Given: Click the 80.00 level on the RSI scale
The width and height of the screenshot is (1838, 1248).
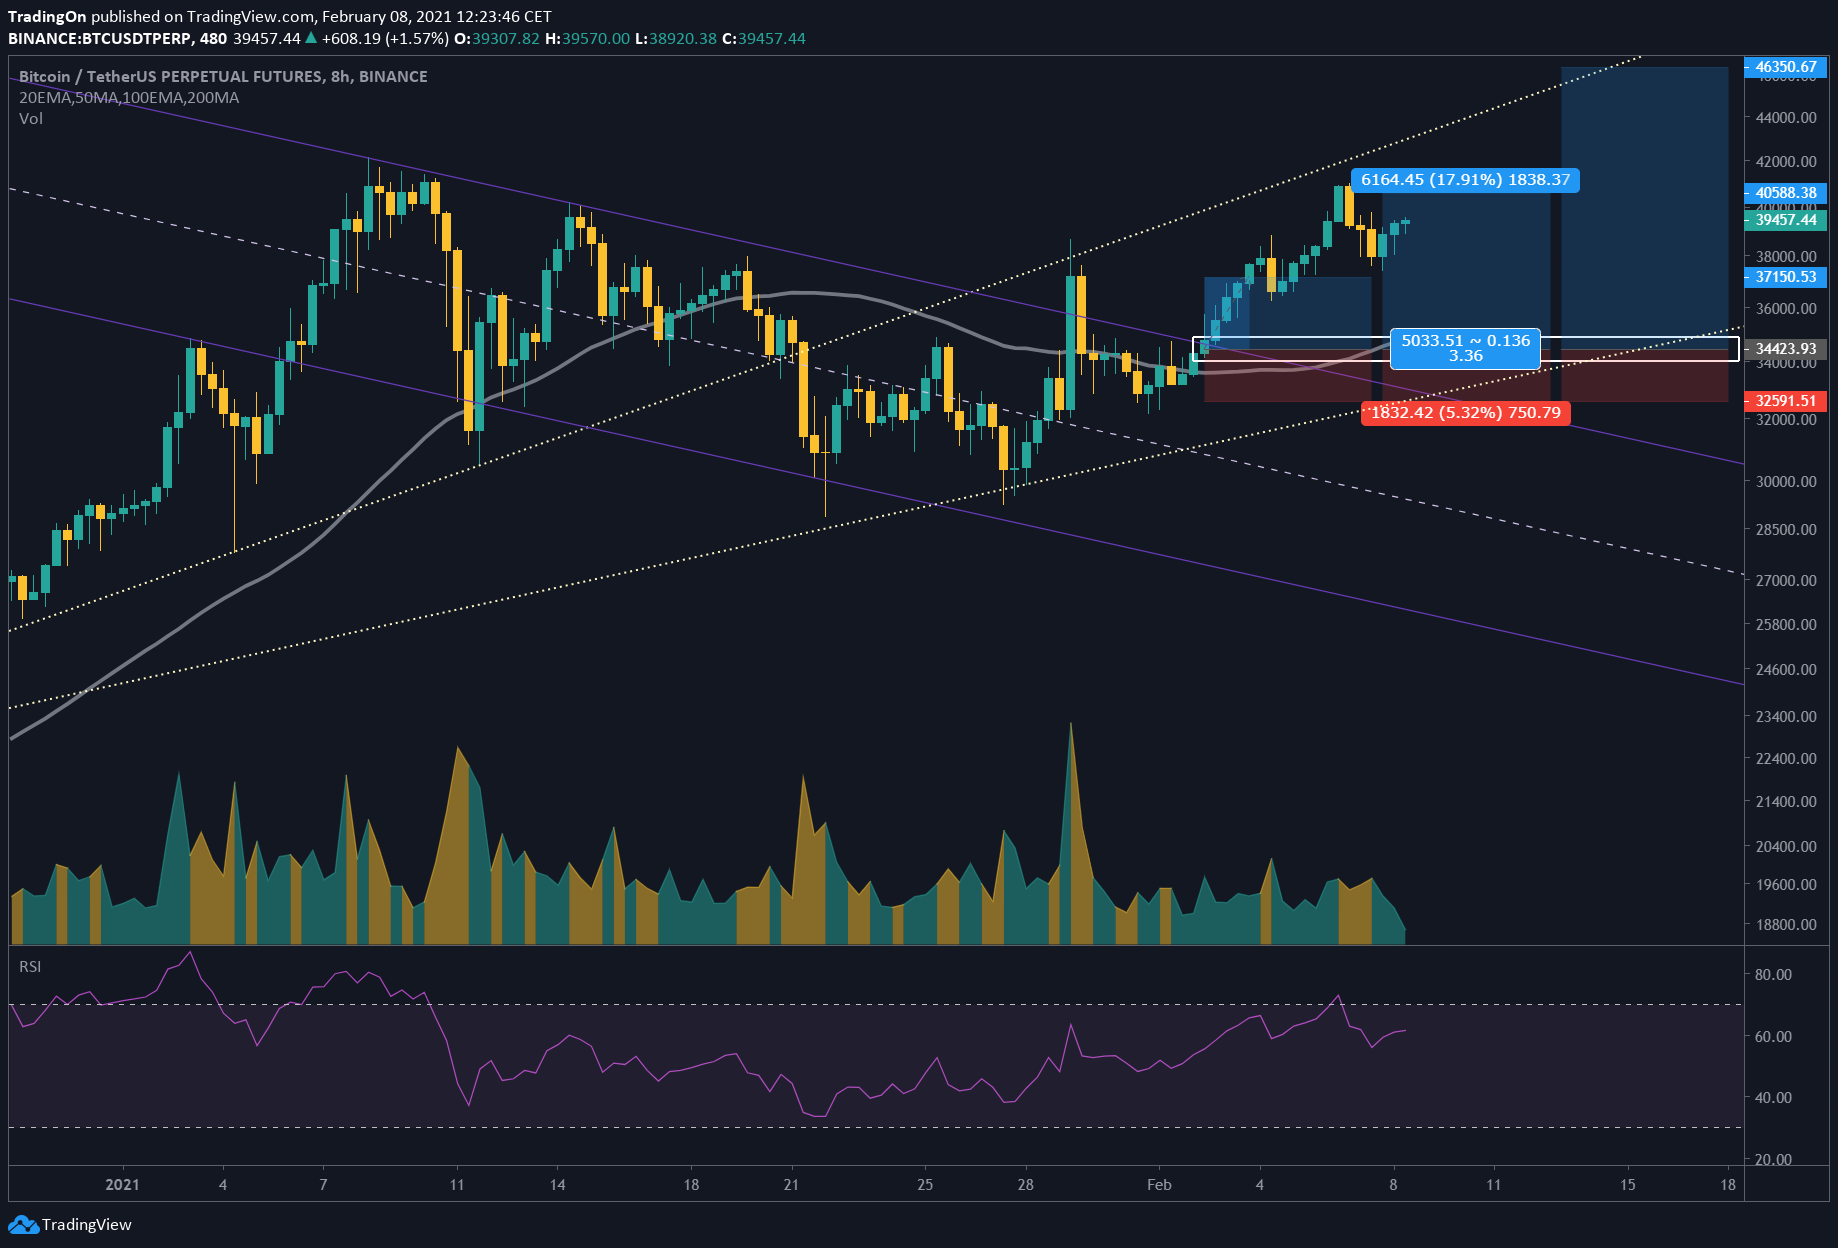Looking at the screenshot, I should click(1773, 974).
